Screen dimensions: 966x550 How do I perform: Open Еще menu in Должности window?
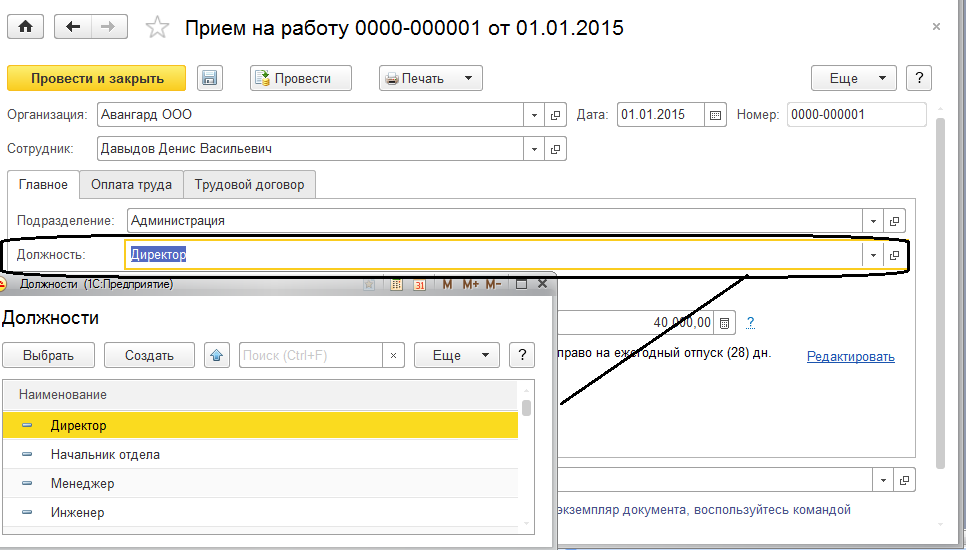pyautogui.click(x=457, y=355)
